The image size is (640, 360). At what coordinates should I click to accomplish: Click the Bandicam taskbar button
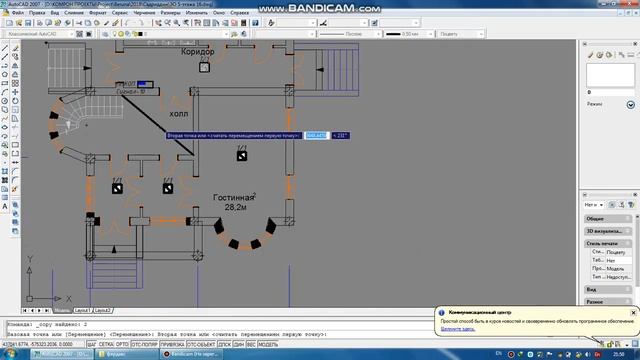click(190, 354)
